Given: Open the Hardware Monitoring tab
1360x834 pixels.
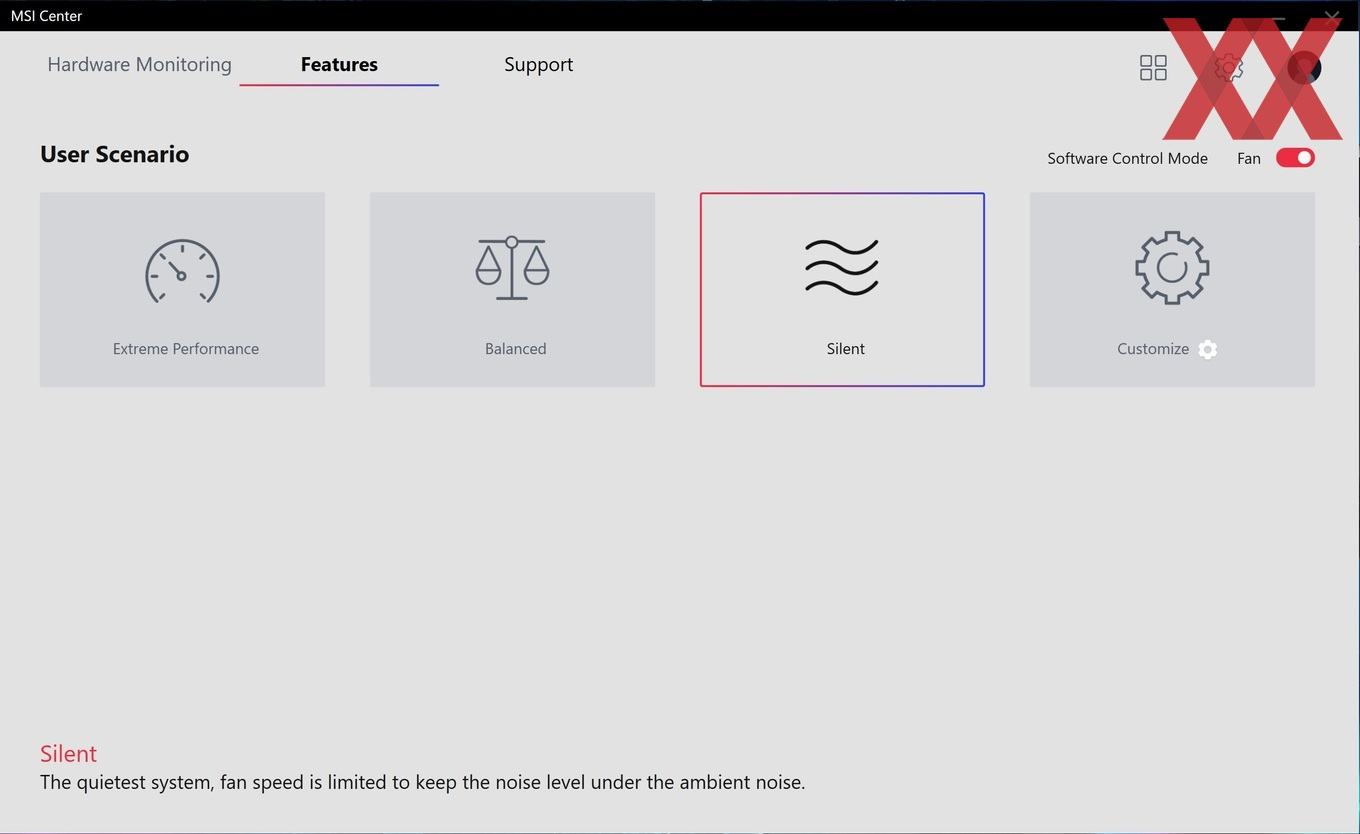Looking at the screenshot, I should coord(139,64).
